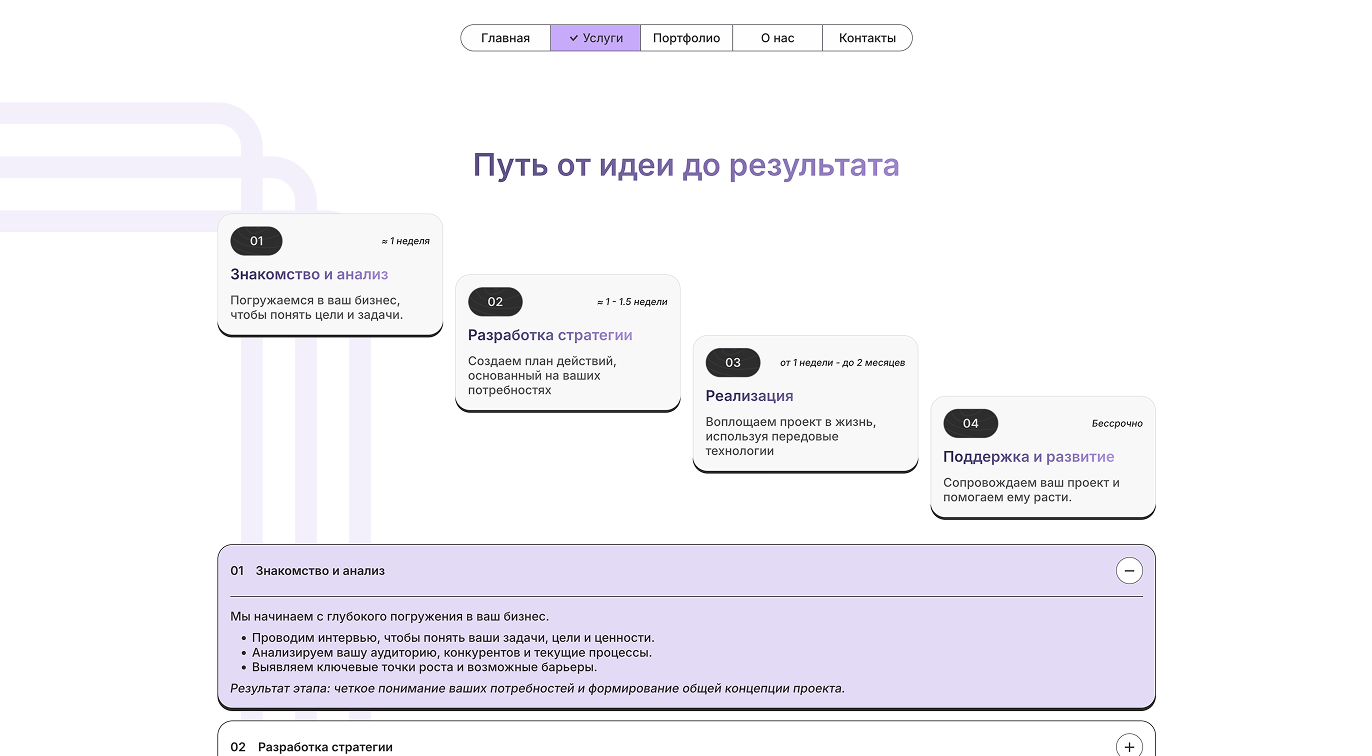
Task: Click the minus icon to collapse step 01 details
Action: (x=1129, y=570)
